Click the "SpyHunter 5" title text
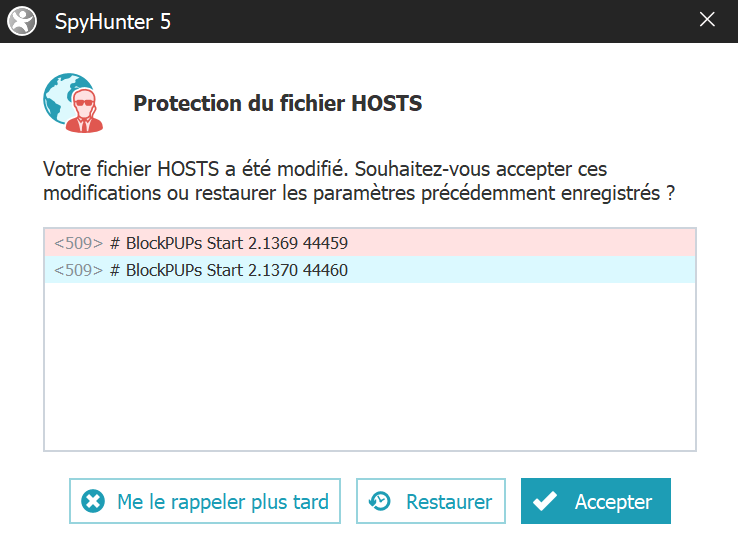The width and height of the screenshot is (738, 551). [112, 21]
